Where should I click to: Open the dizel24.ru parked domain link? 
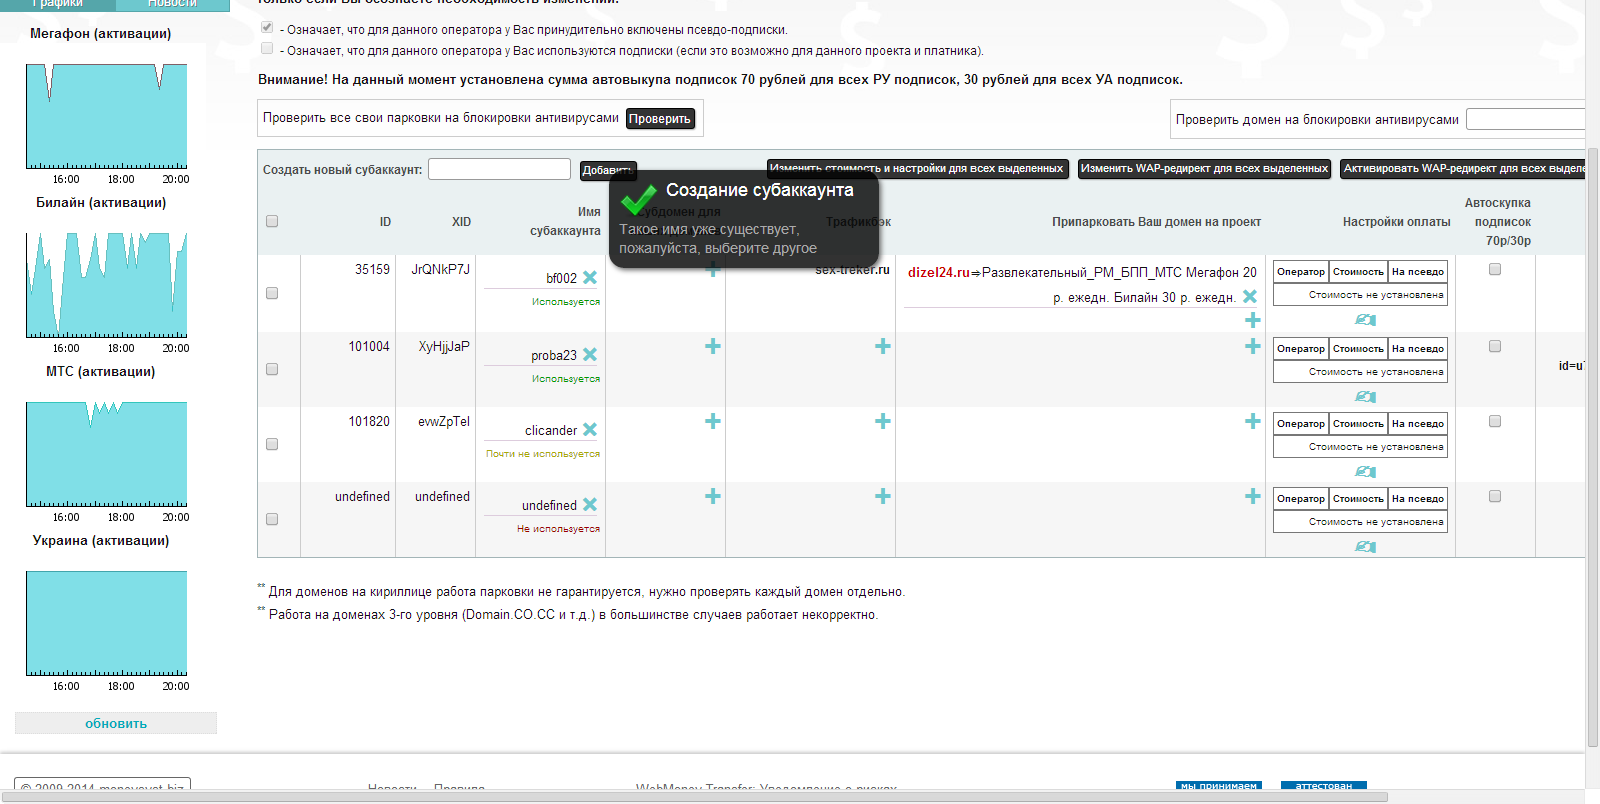click(x=938, y=272)
